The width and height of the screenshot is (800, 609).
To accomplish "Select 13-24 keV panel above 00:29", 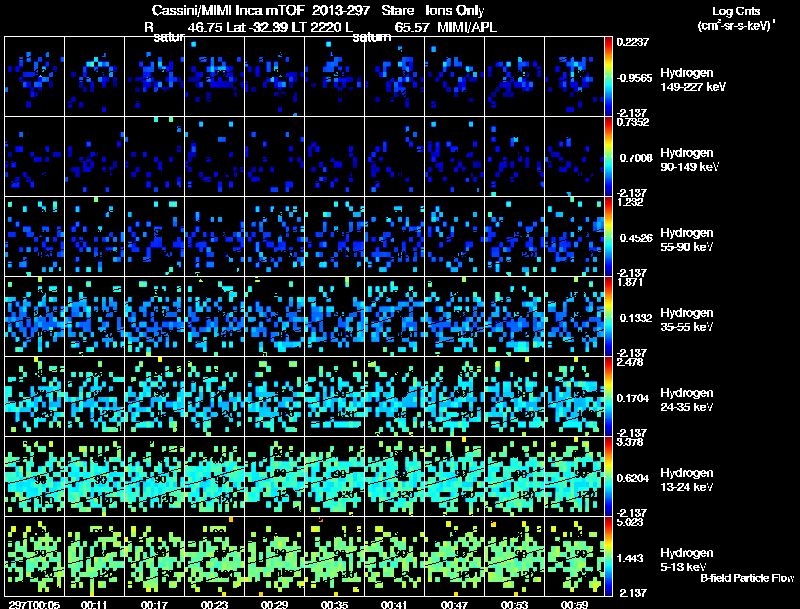I will 274,476.
